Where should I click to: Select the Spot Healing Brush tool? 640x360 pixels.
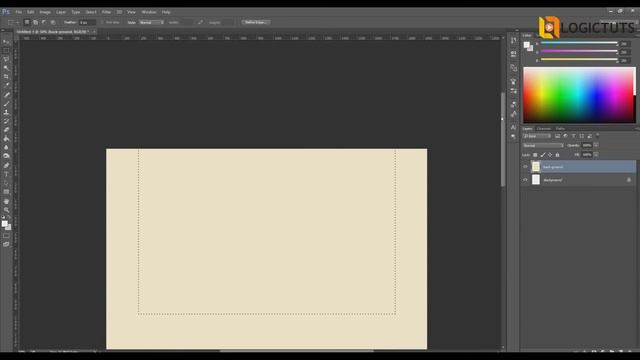[6, 95]
